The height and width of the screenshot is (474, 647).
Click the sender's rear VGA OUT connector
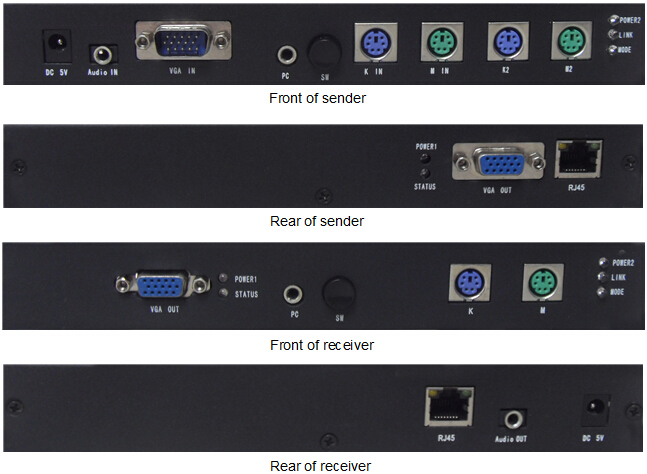pos(498,162)
